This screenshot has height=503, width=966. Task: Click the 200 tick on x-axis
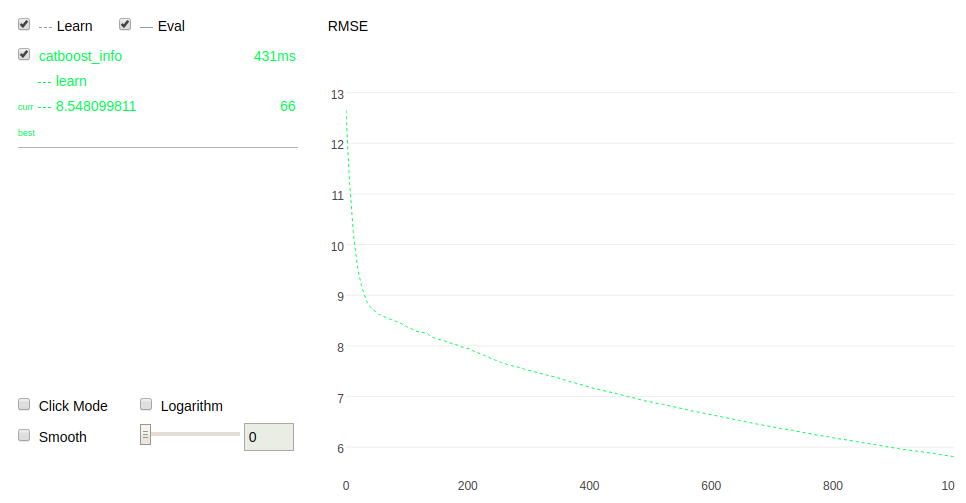coord(467,486)
